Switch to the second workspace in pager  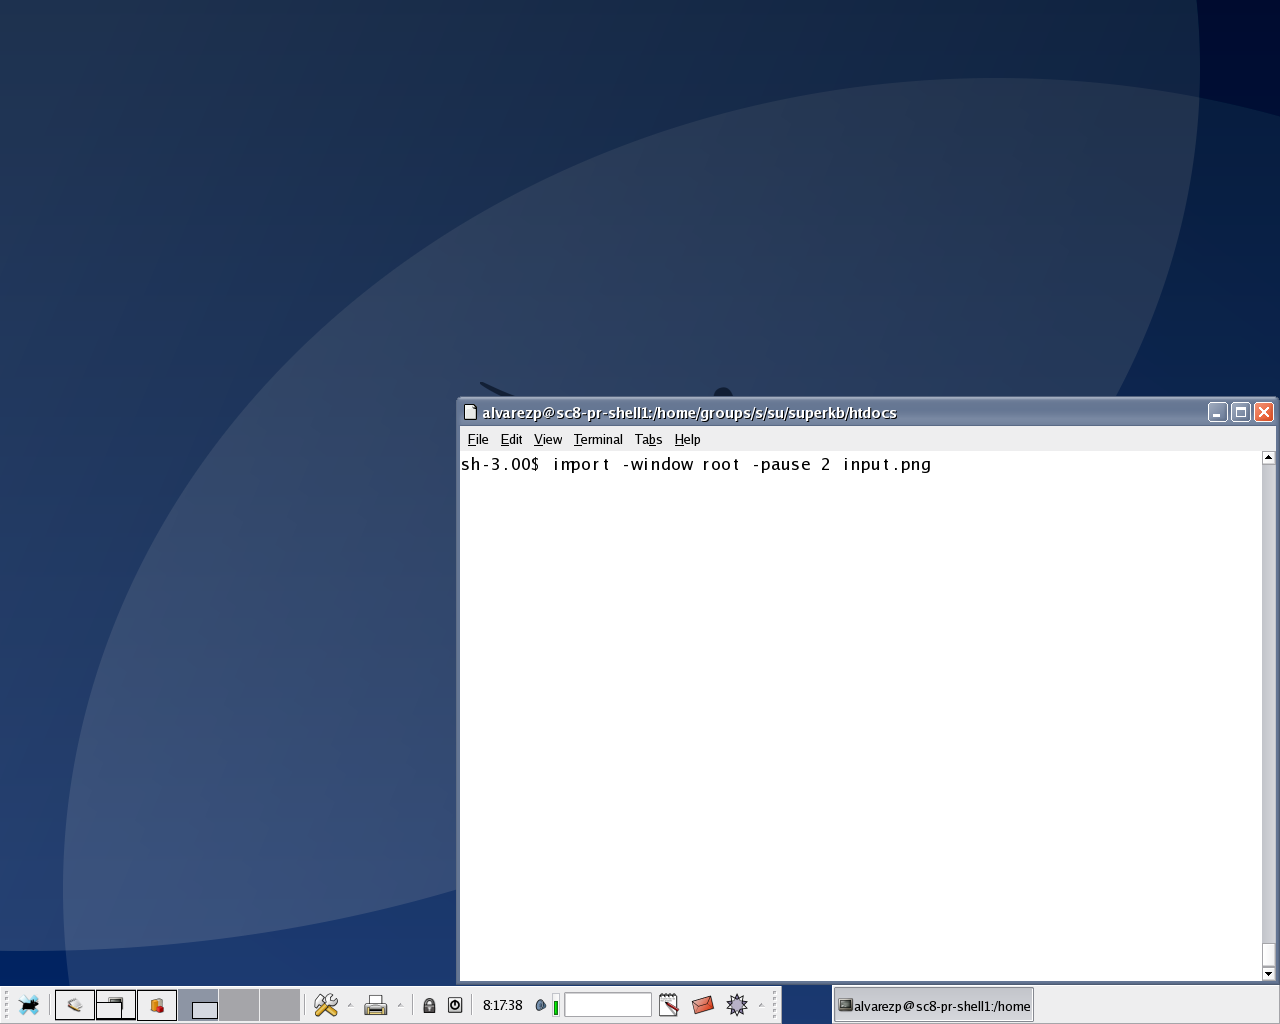tap(239, 1005)
